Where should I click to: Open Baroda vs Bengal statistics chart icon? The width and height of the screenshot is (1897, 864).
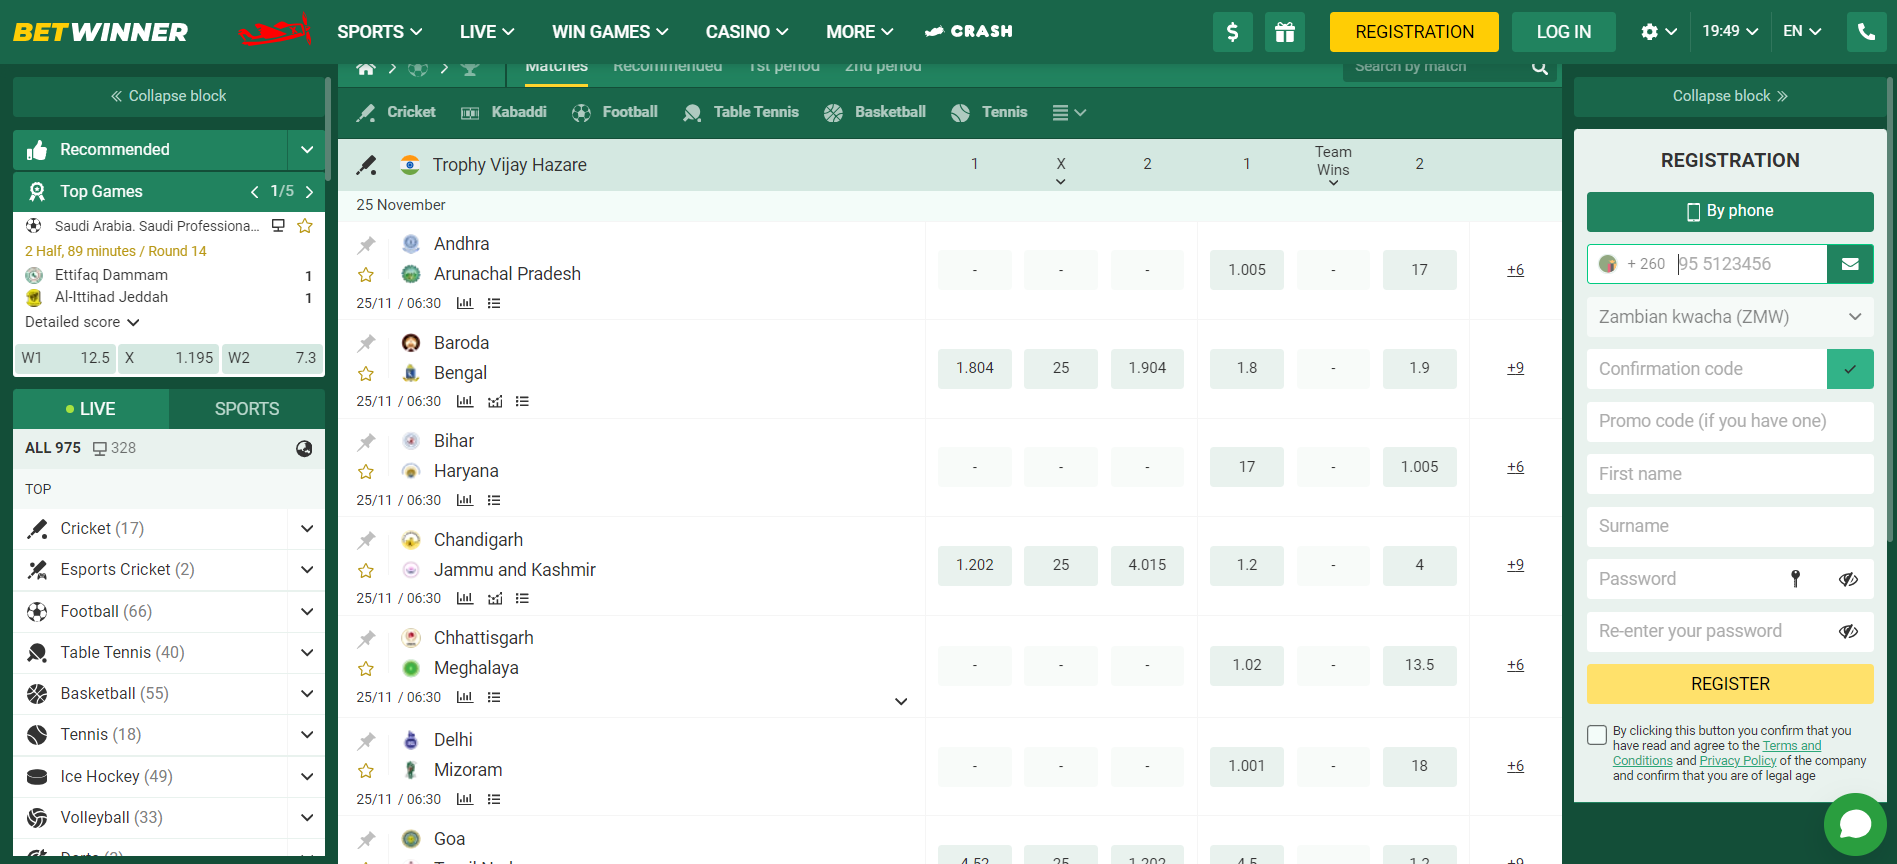pyautogui.click(x=465, y=401)
